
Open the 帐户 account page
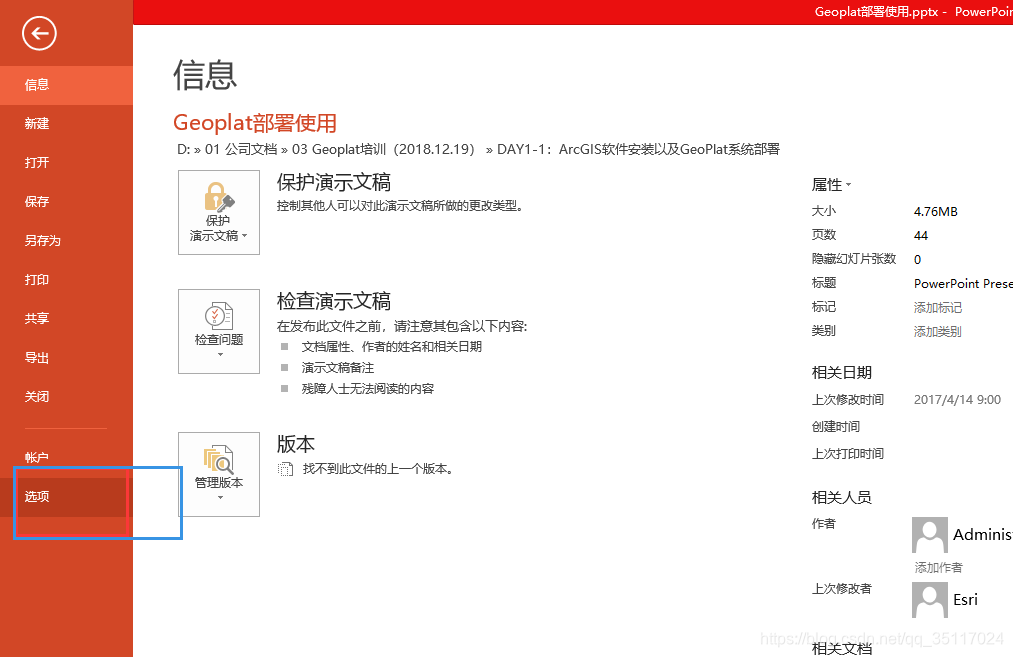point(66,457)
